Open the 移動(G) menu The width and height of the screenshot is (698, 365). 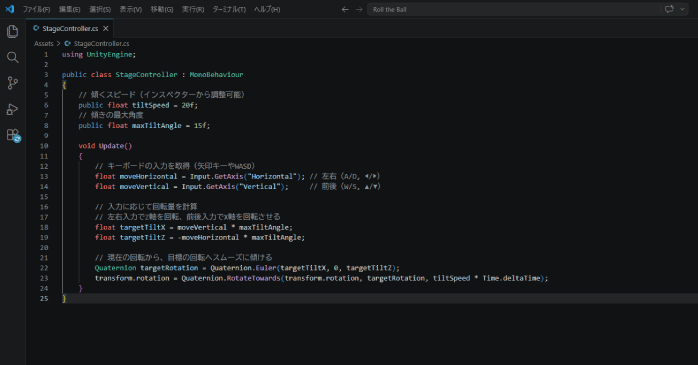[162, 9]
